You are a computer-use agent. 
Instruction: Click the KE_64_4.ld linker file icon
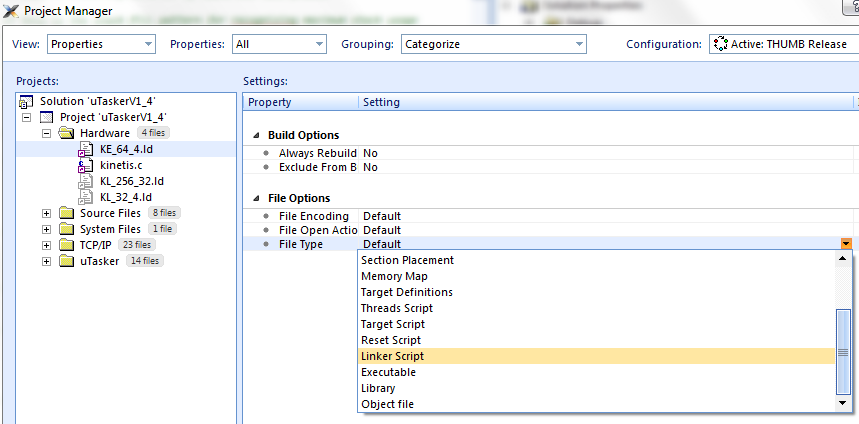(85, 149)
